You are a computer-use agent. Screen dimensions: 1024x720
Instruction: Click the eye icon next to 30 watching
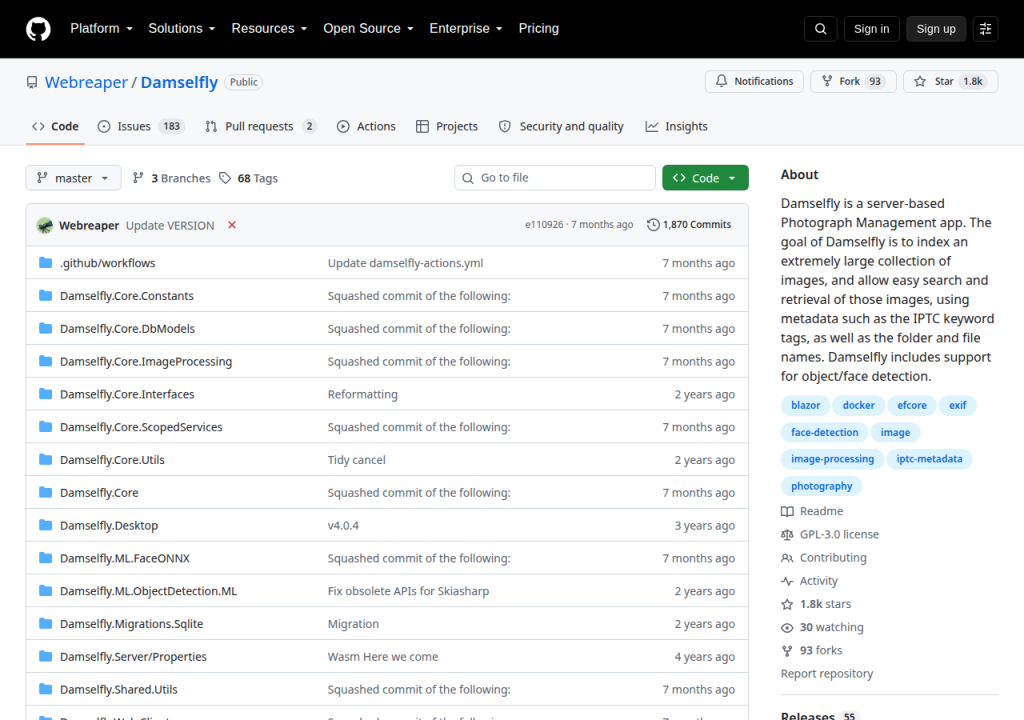(x=787, y=627)
